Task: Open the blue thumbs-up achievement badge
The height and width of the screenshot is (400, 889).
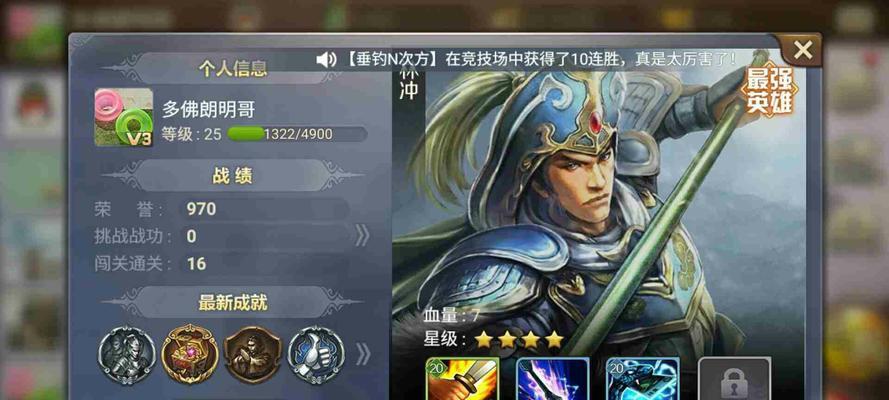Action: click(316, 355)
